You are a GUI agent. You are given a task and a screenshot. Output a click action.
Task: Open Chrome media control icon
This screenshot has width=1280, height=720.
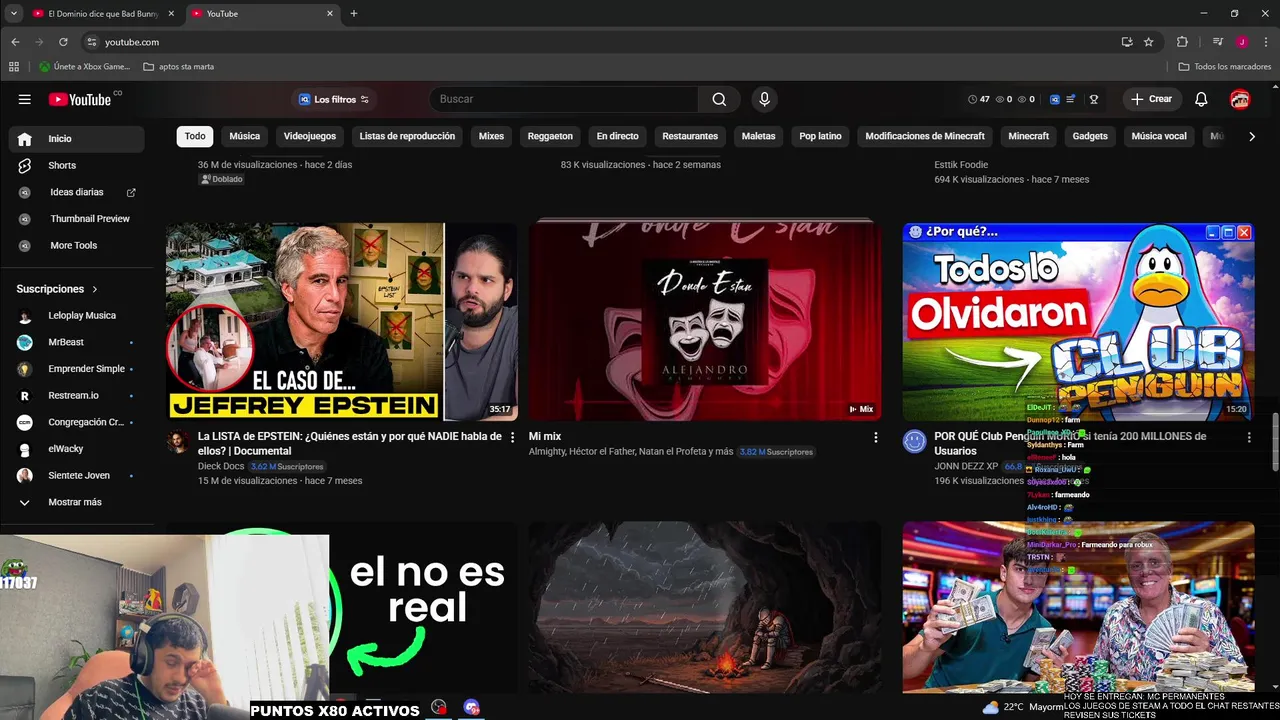pos(1217,42)
